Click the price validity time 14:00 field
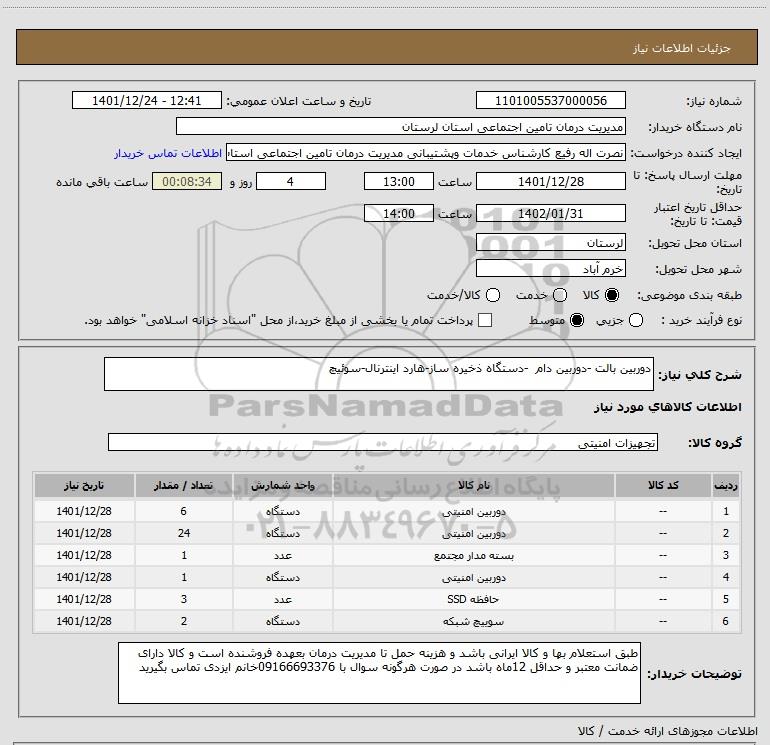 [x=399, y=214]
